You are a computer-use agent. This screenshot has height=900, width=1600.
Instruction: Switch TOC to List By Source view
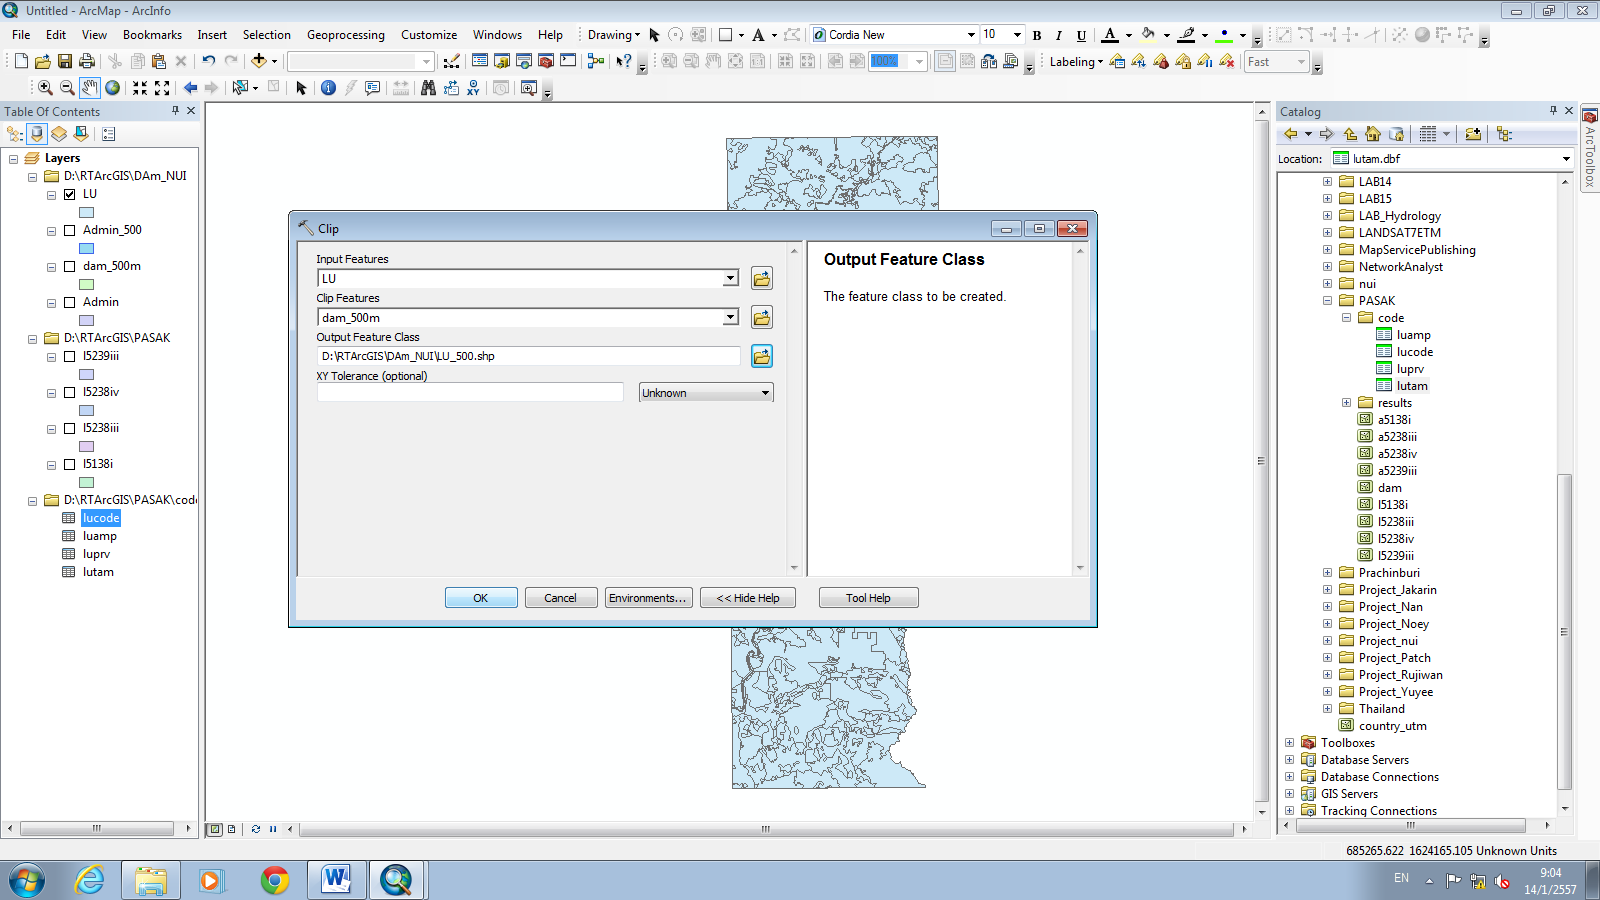pos(36,133)
